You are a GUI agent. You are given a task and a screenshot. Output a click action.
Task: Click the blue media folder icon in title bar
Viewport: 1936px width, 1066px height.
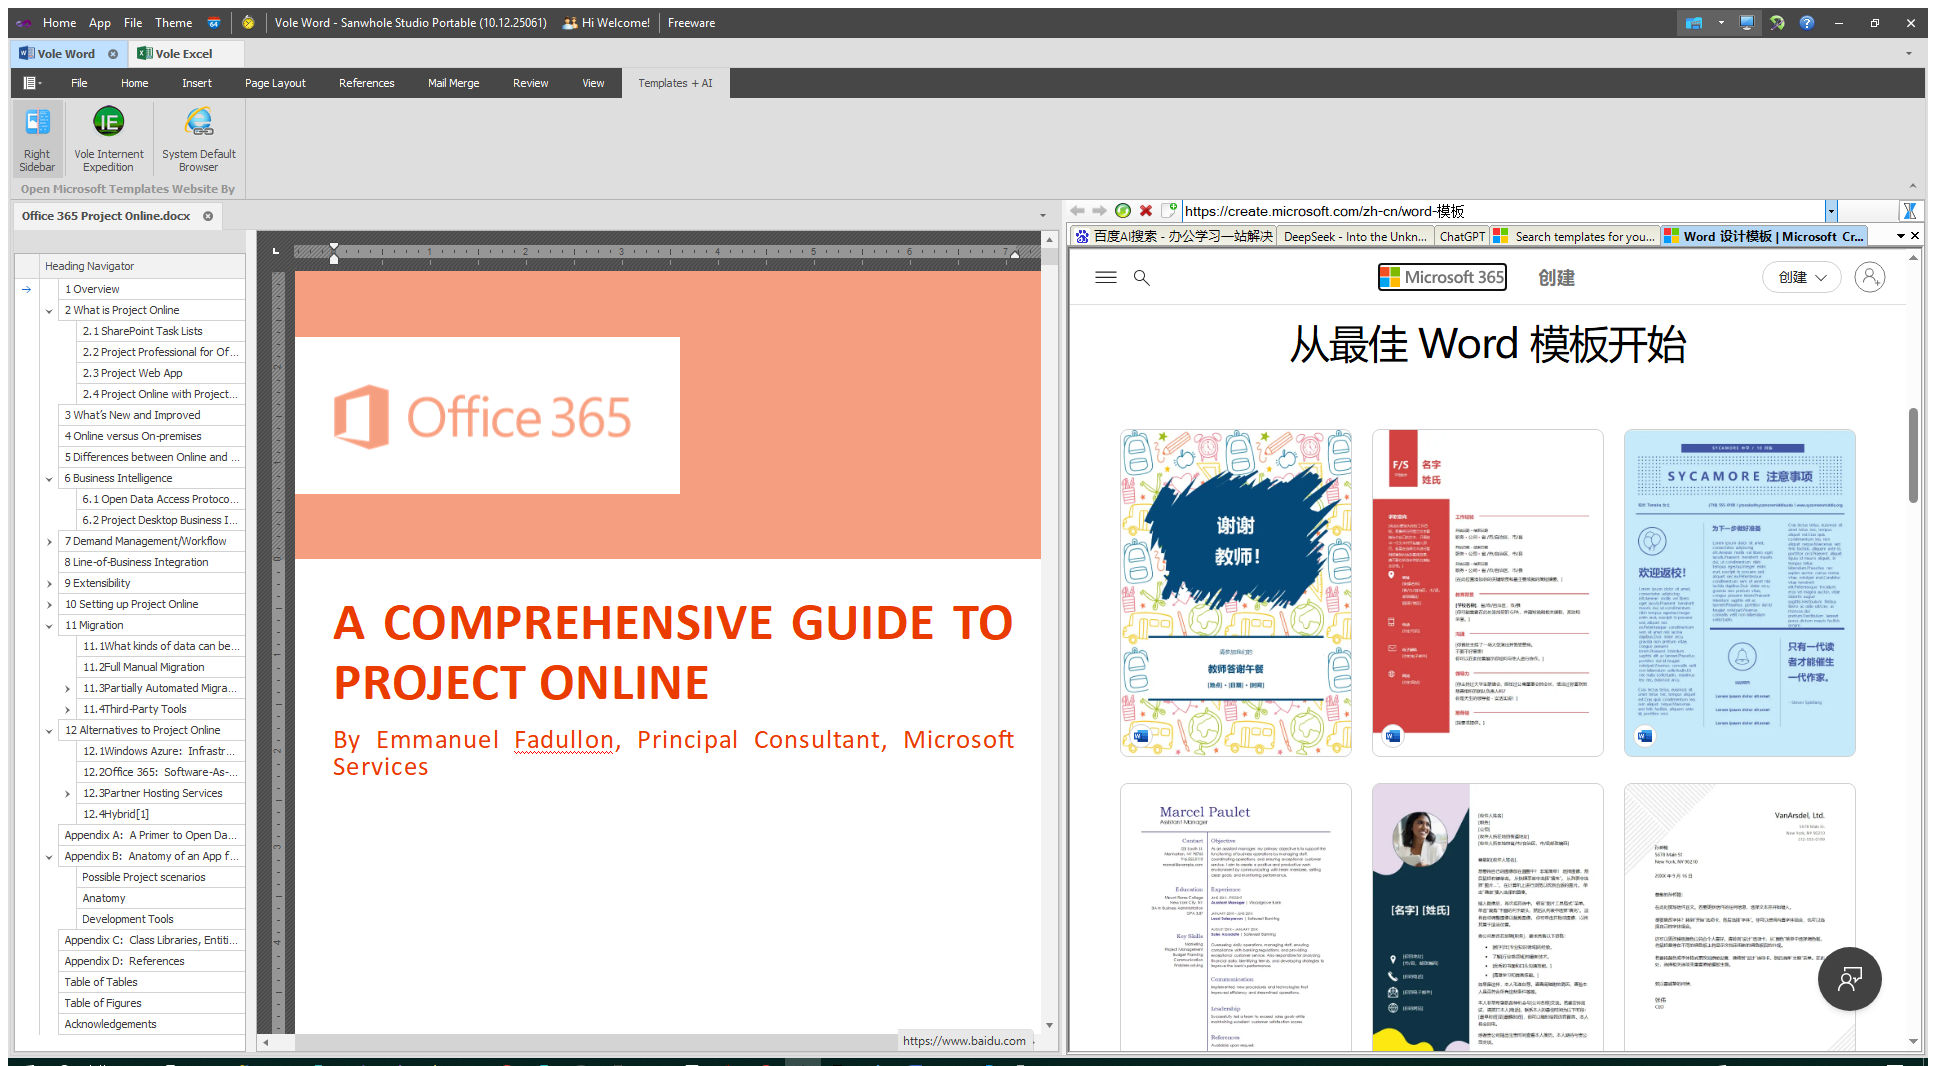tap(1694, 22)
